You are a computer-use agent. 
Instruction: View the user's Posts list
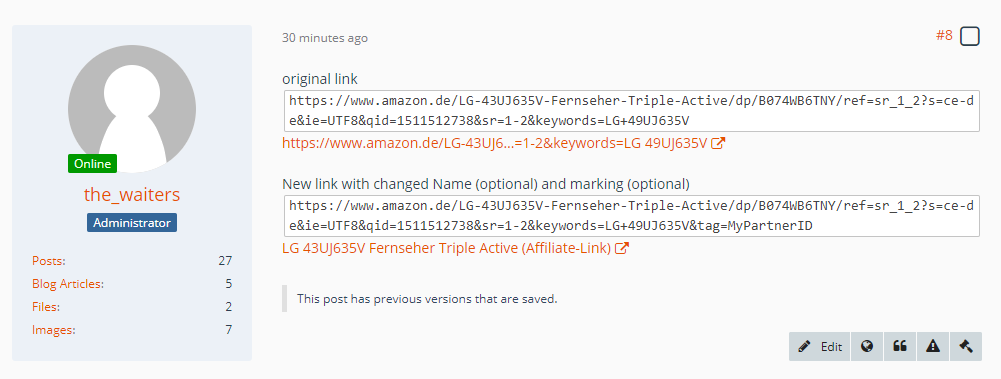(x=49, y=260)
